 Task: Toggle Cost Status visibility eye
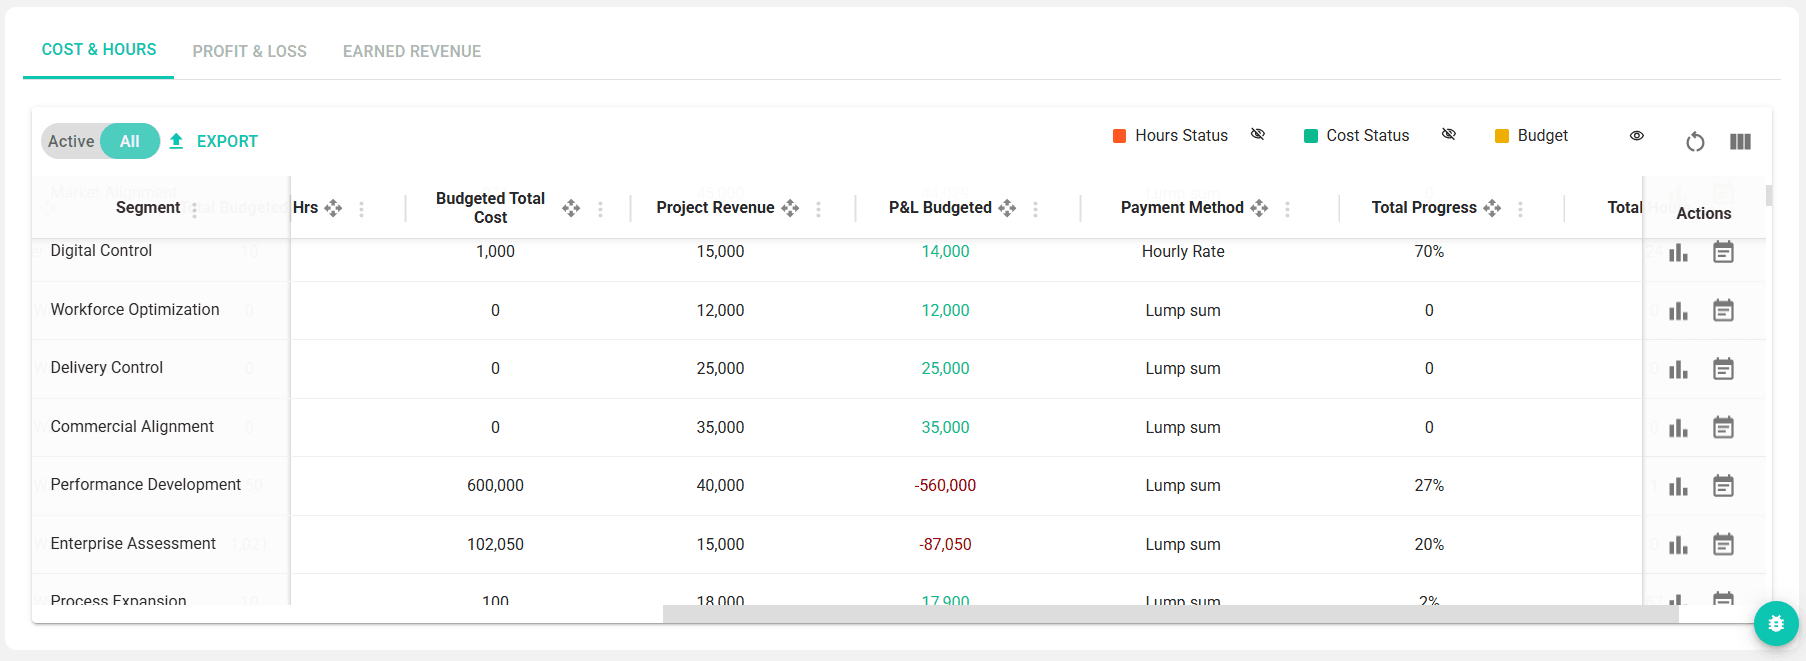(1448, 135)
